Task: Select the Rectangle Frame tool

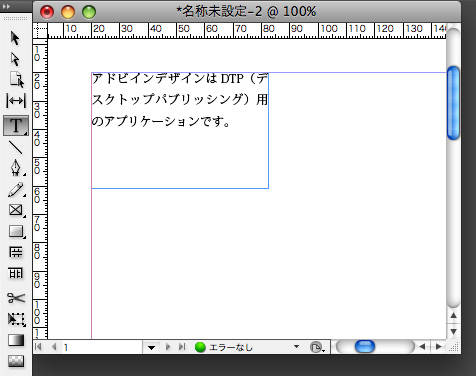Action: (x=16, y=210)
